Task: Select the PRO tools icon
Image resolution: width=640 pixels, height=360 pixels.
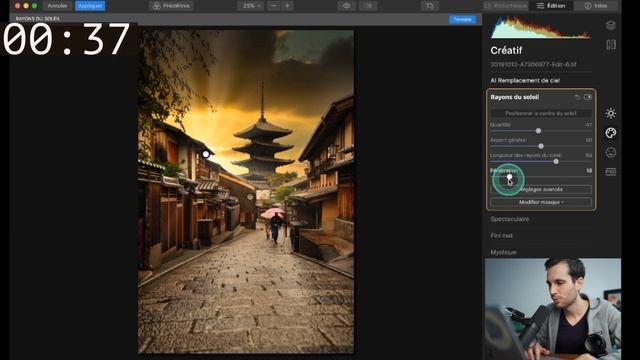Action: (x=611, y=172)
